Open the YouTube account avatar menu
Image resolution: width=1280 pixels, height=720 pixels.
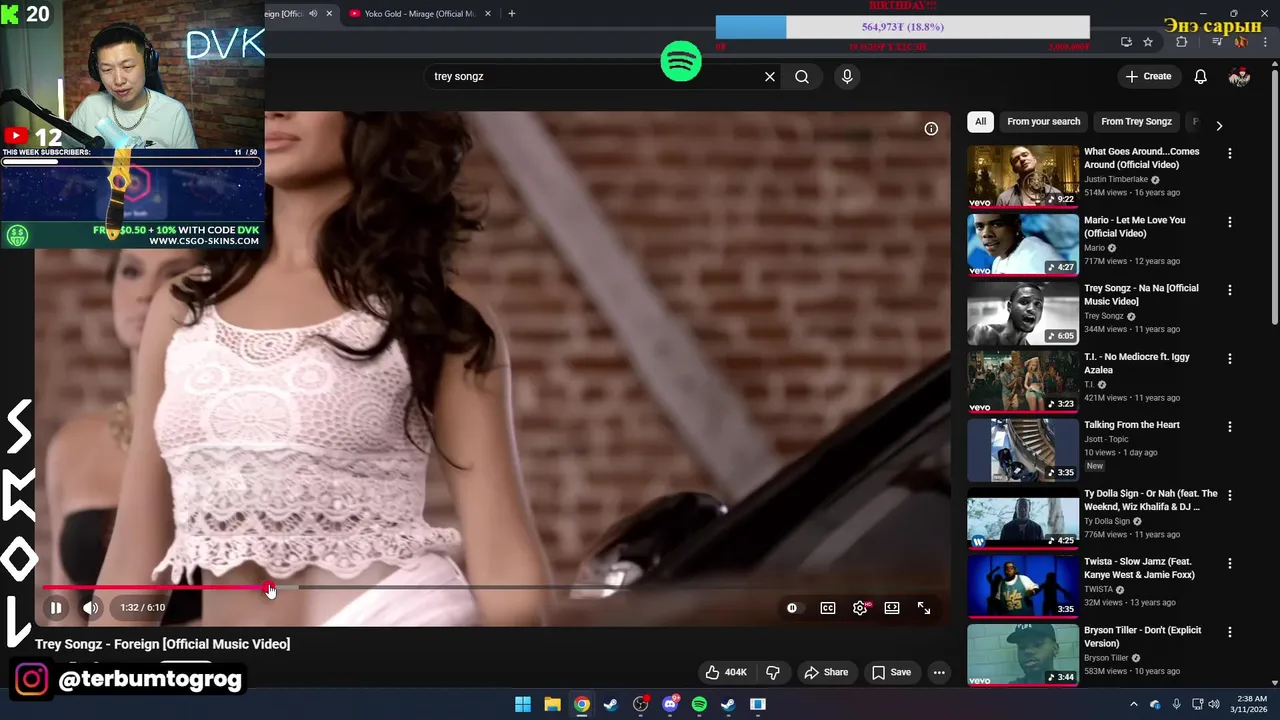(x=1240, y=76)
